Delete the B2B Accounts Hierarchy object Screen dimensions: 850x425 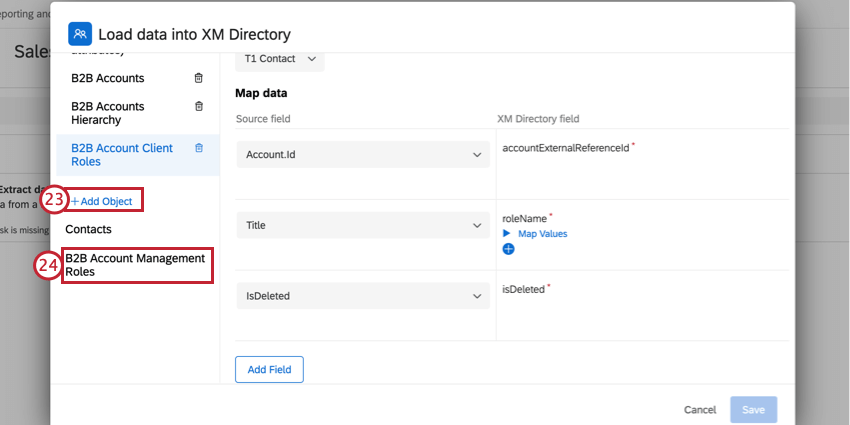(198, 106)
